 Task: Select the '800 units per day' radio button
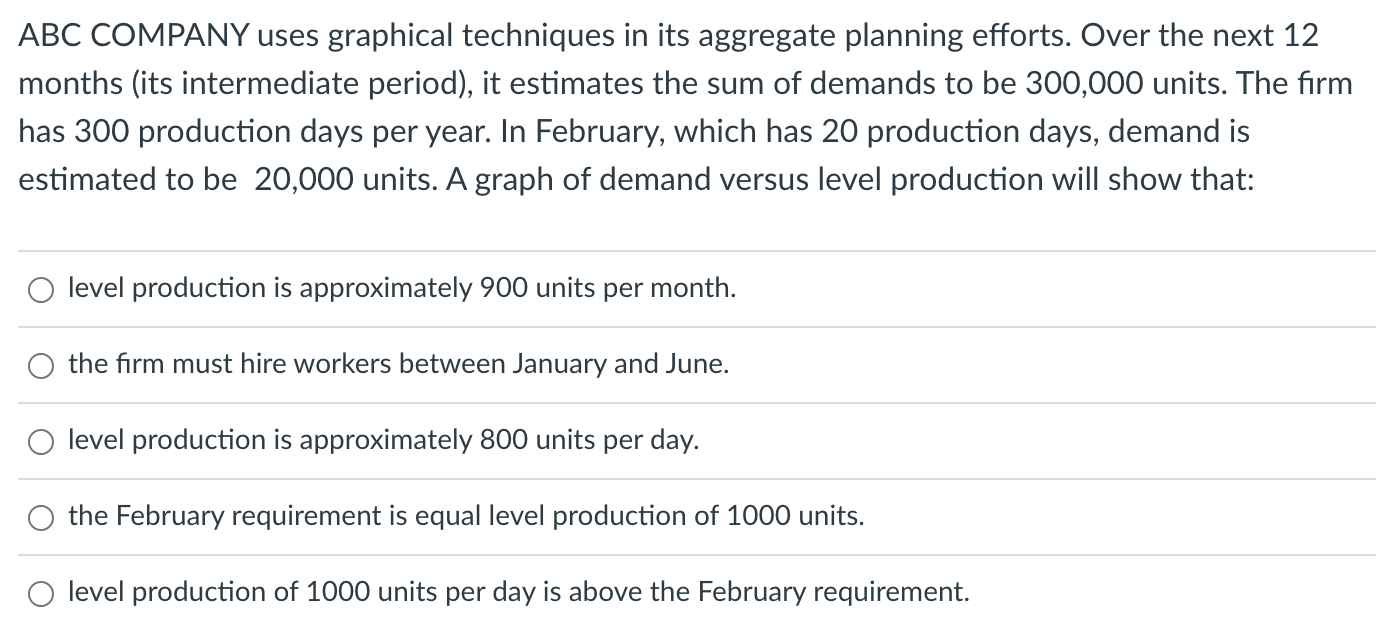click(x=40, y=441)
